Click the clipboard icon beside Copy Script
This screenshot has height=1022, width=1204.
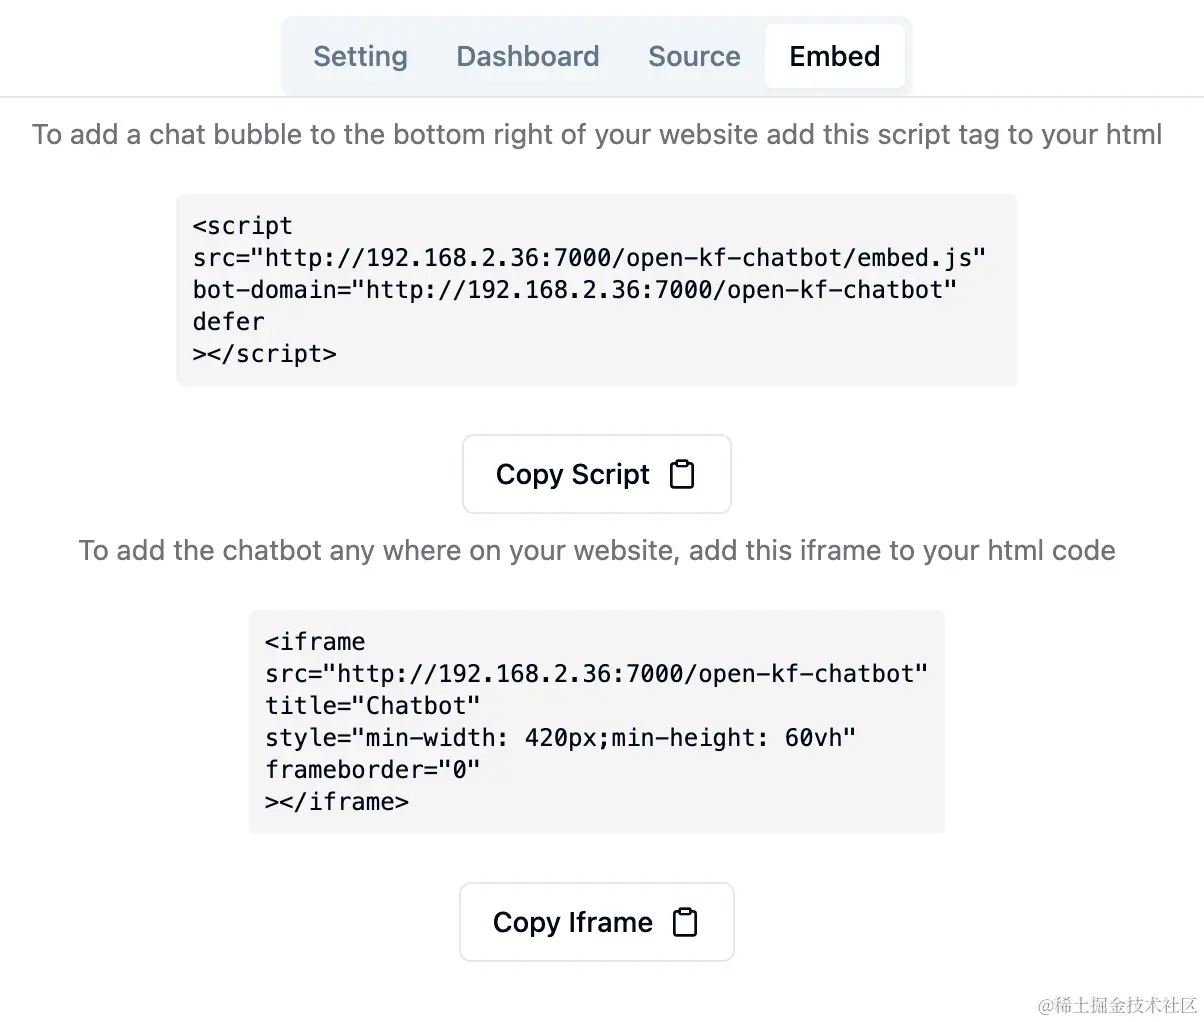(682, 474)
